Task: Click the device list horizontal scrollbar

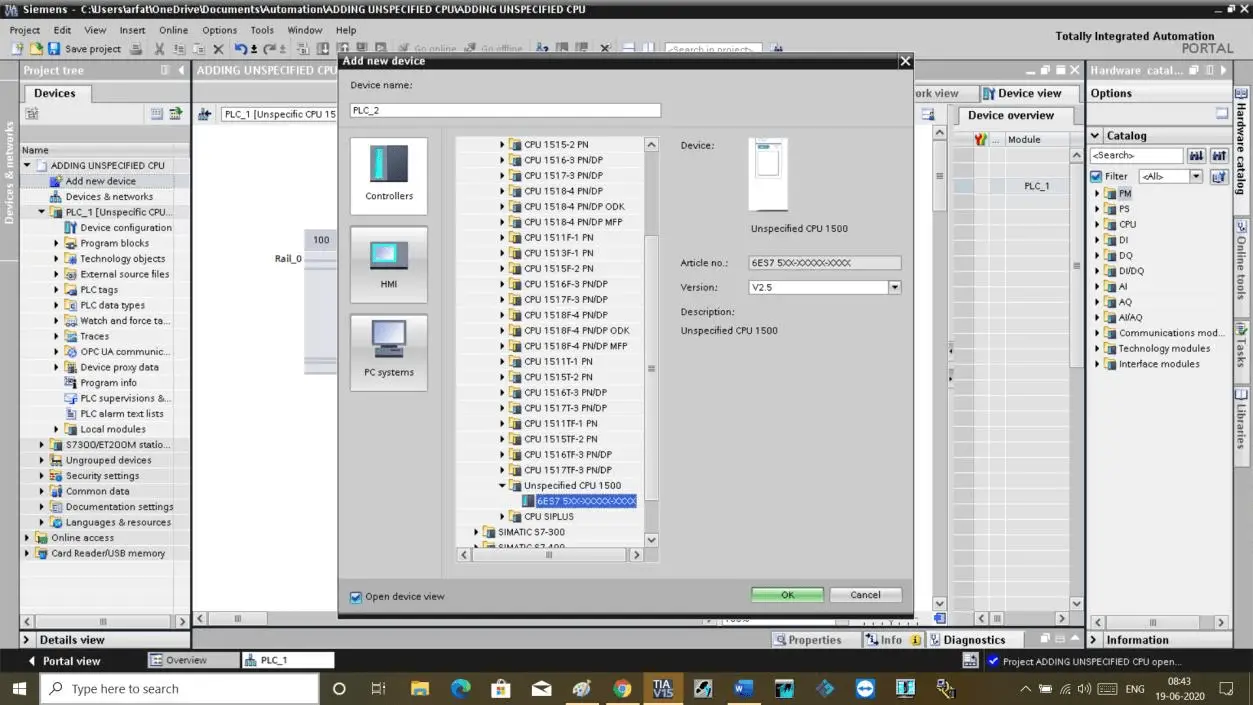Action: 551,554
